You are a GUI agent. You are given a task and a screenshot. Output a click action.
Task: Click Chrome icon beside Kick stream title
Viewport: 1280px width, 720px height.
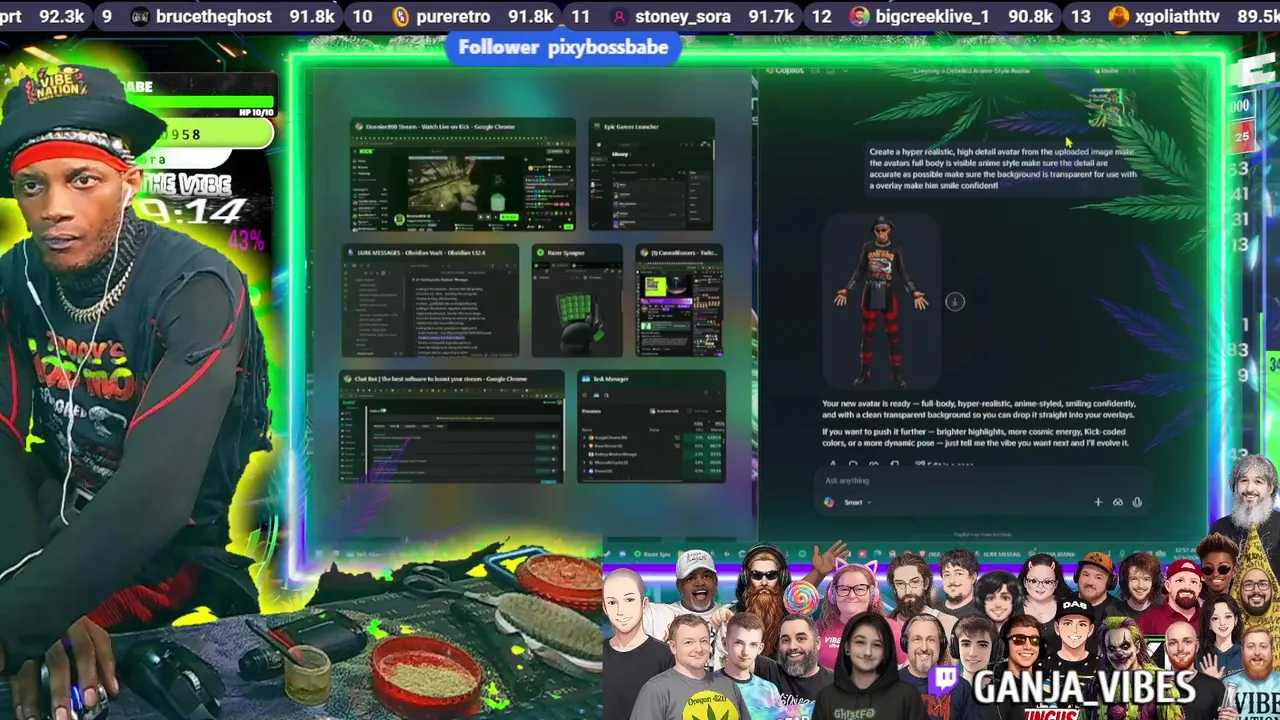(359, 127)
